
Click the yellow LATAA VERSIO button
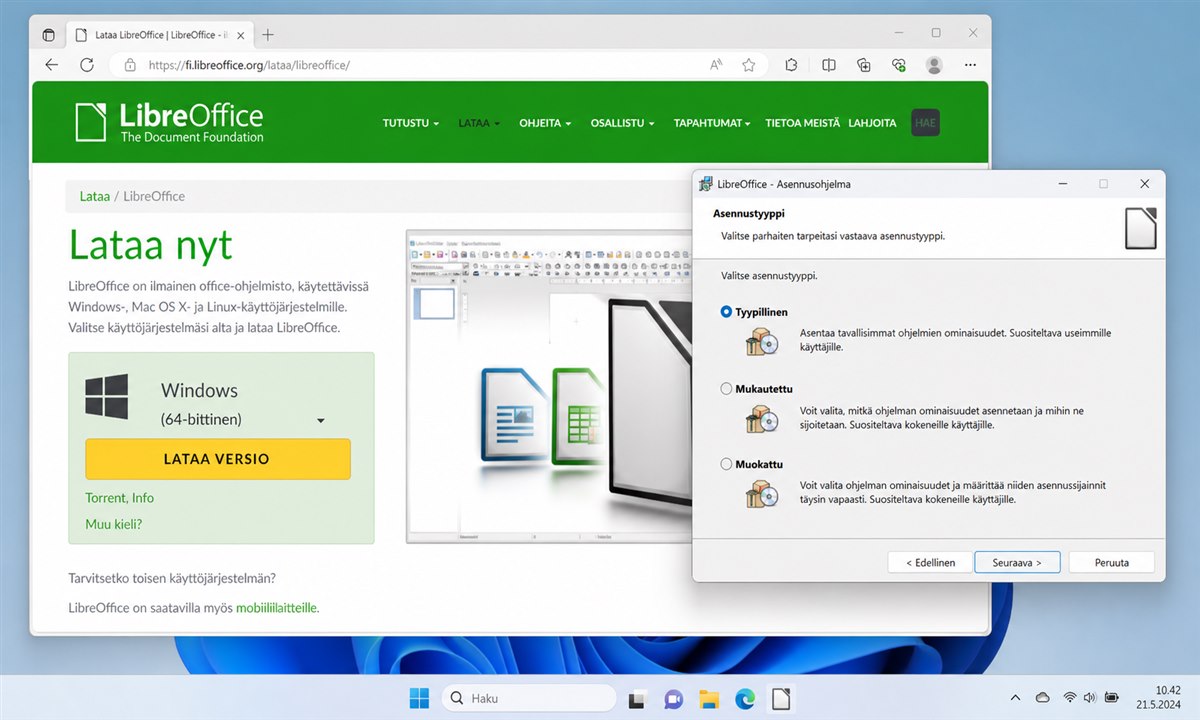point(217,459)
